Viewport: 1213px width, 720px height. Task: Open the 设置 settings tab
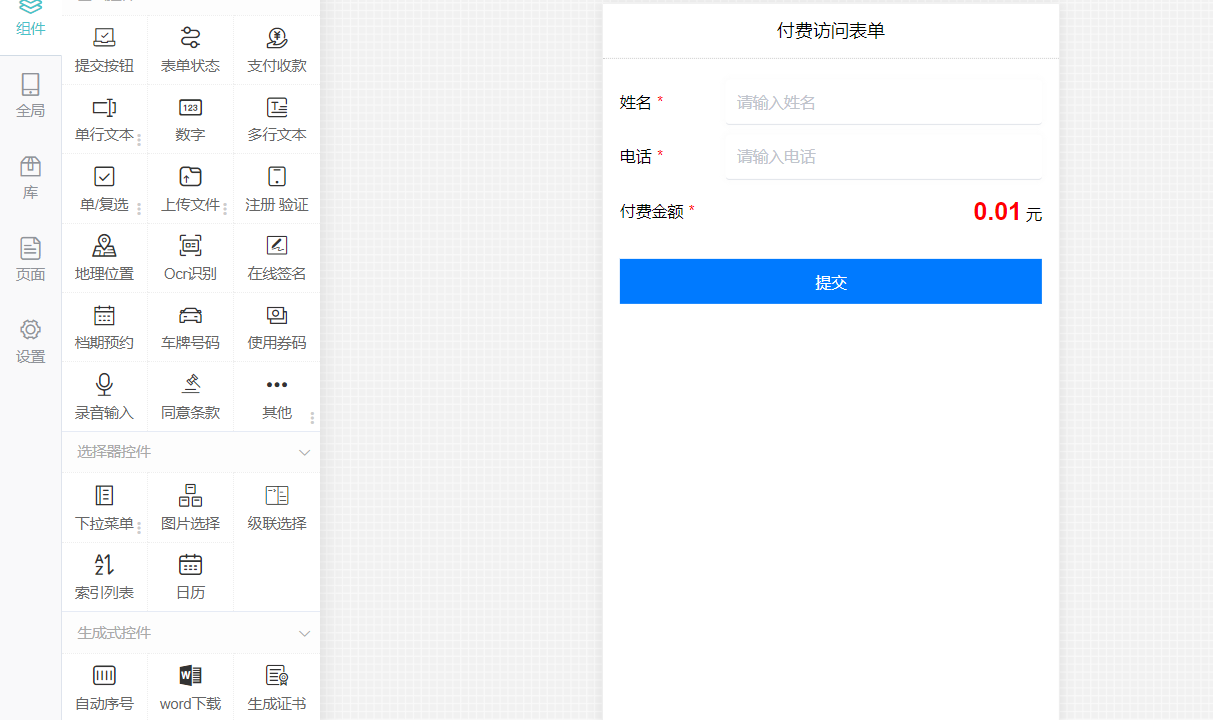coord(31,341)
